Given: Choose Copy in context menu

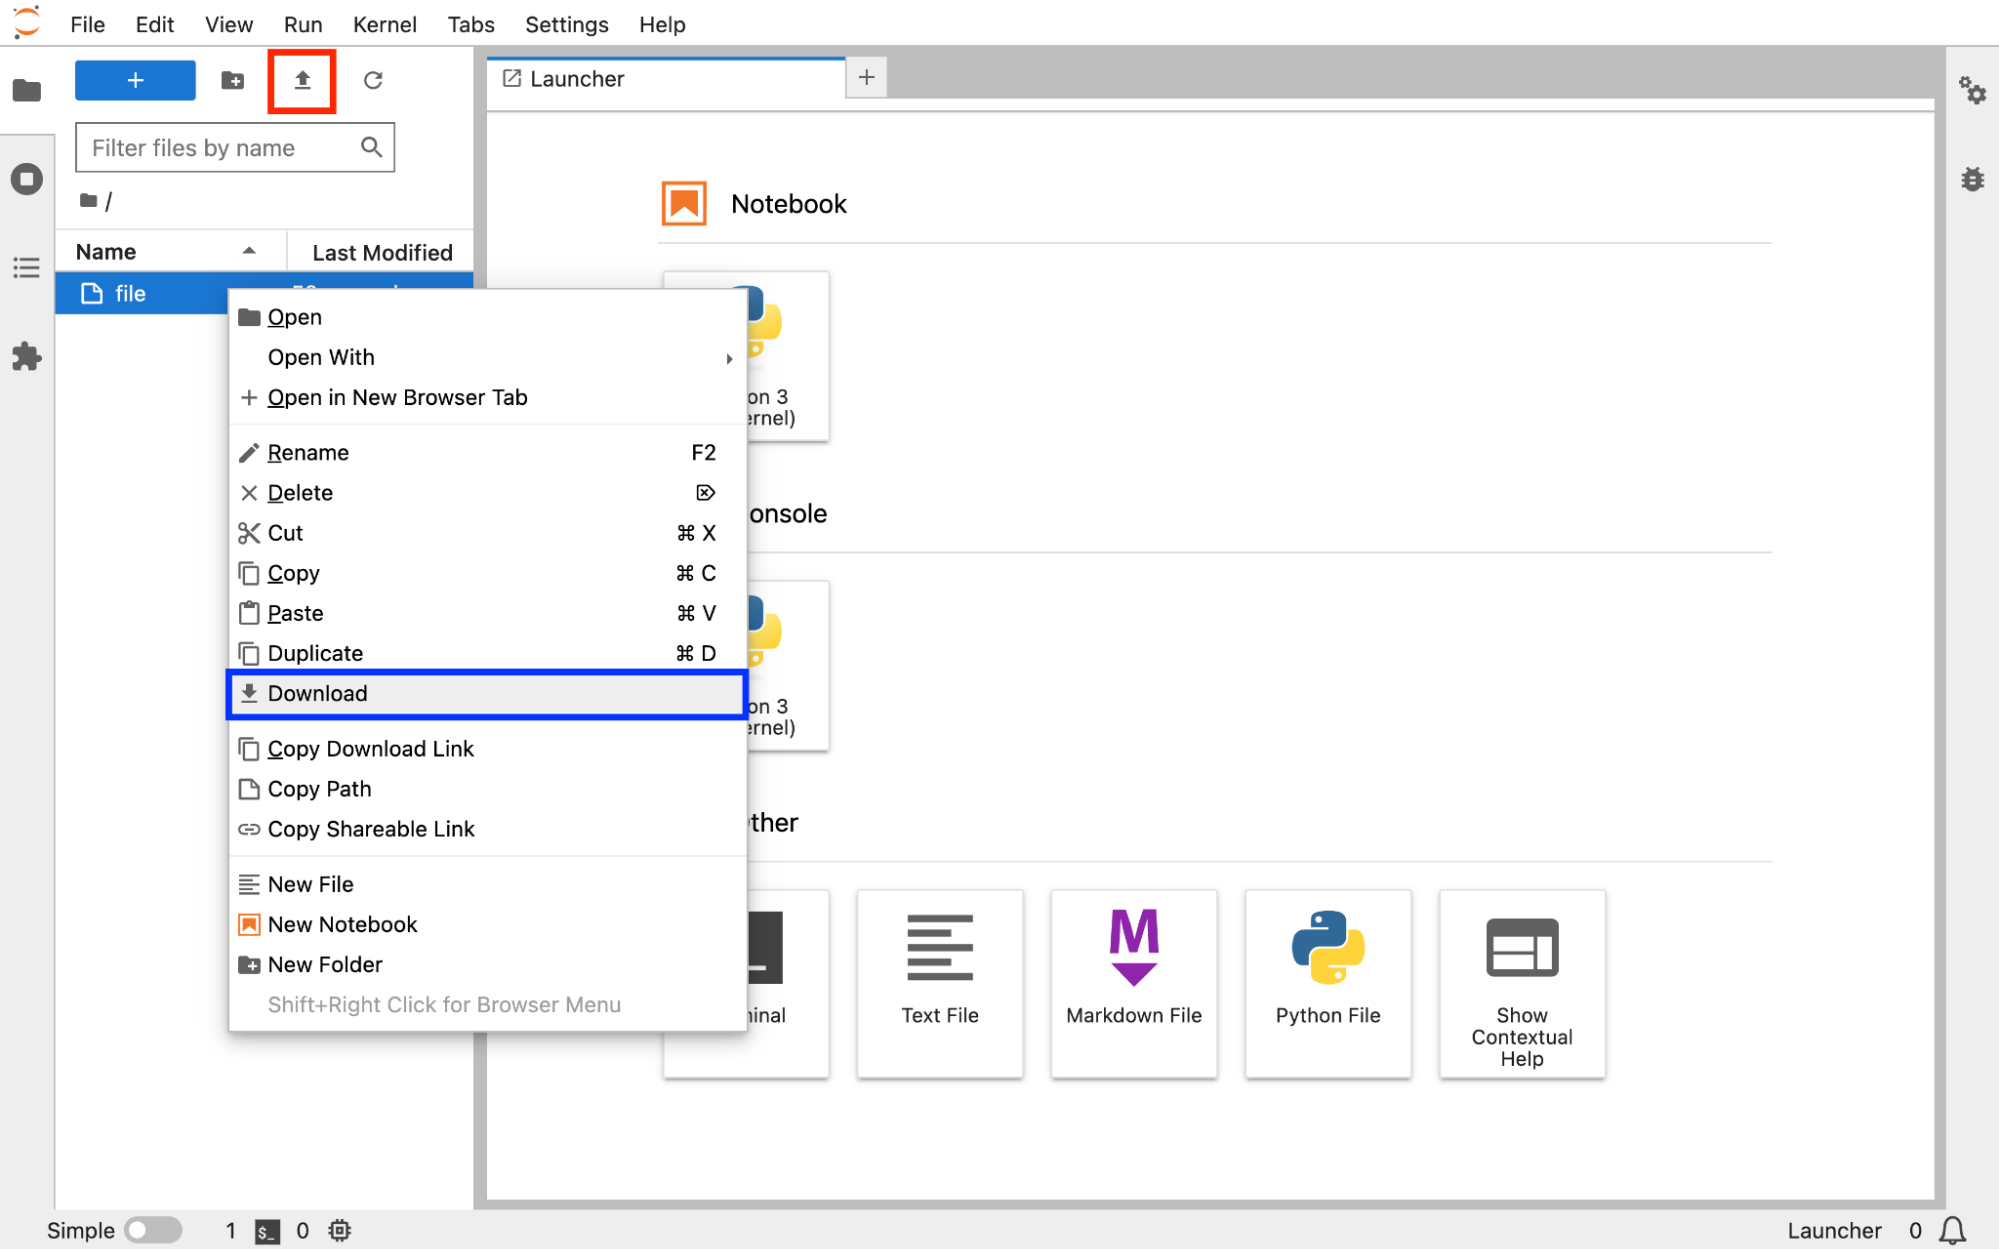Looking at the screenshot, I should pos(487,573).
